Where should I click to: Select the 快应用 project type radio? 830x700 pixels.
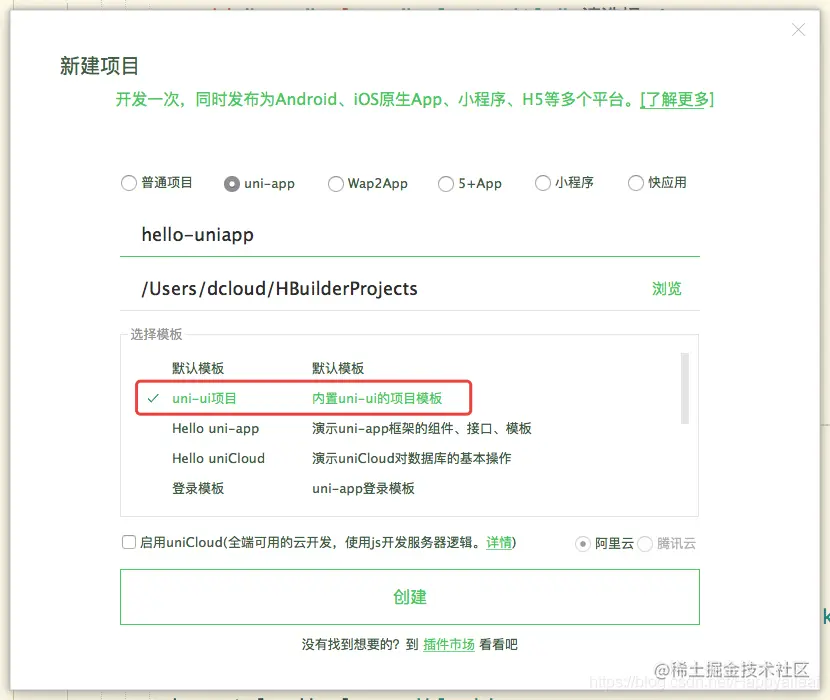(636, 183)
